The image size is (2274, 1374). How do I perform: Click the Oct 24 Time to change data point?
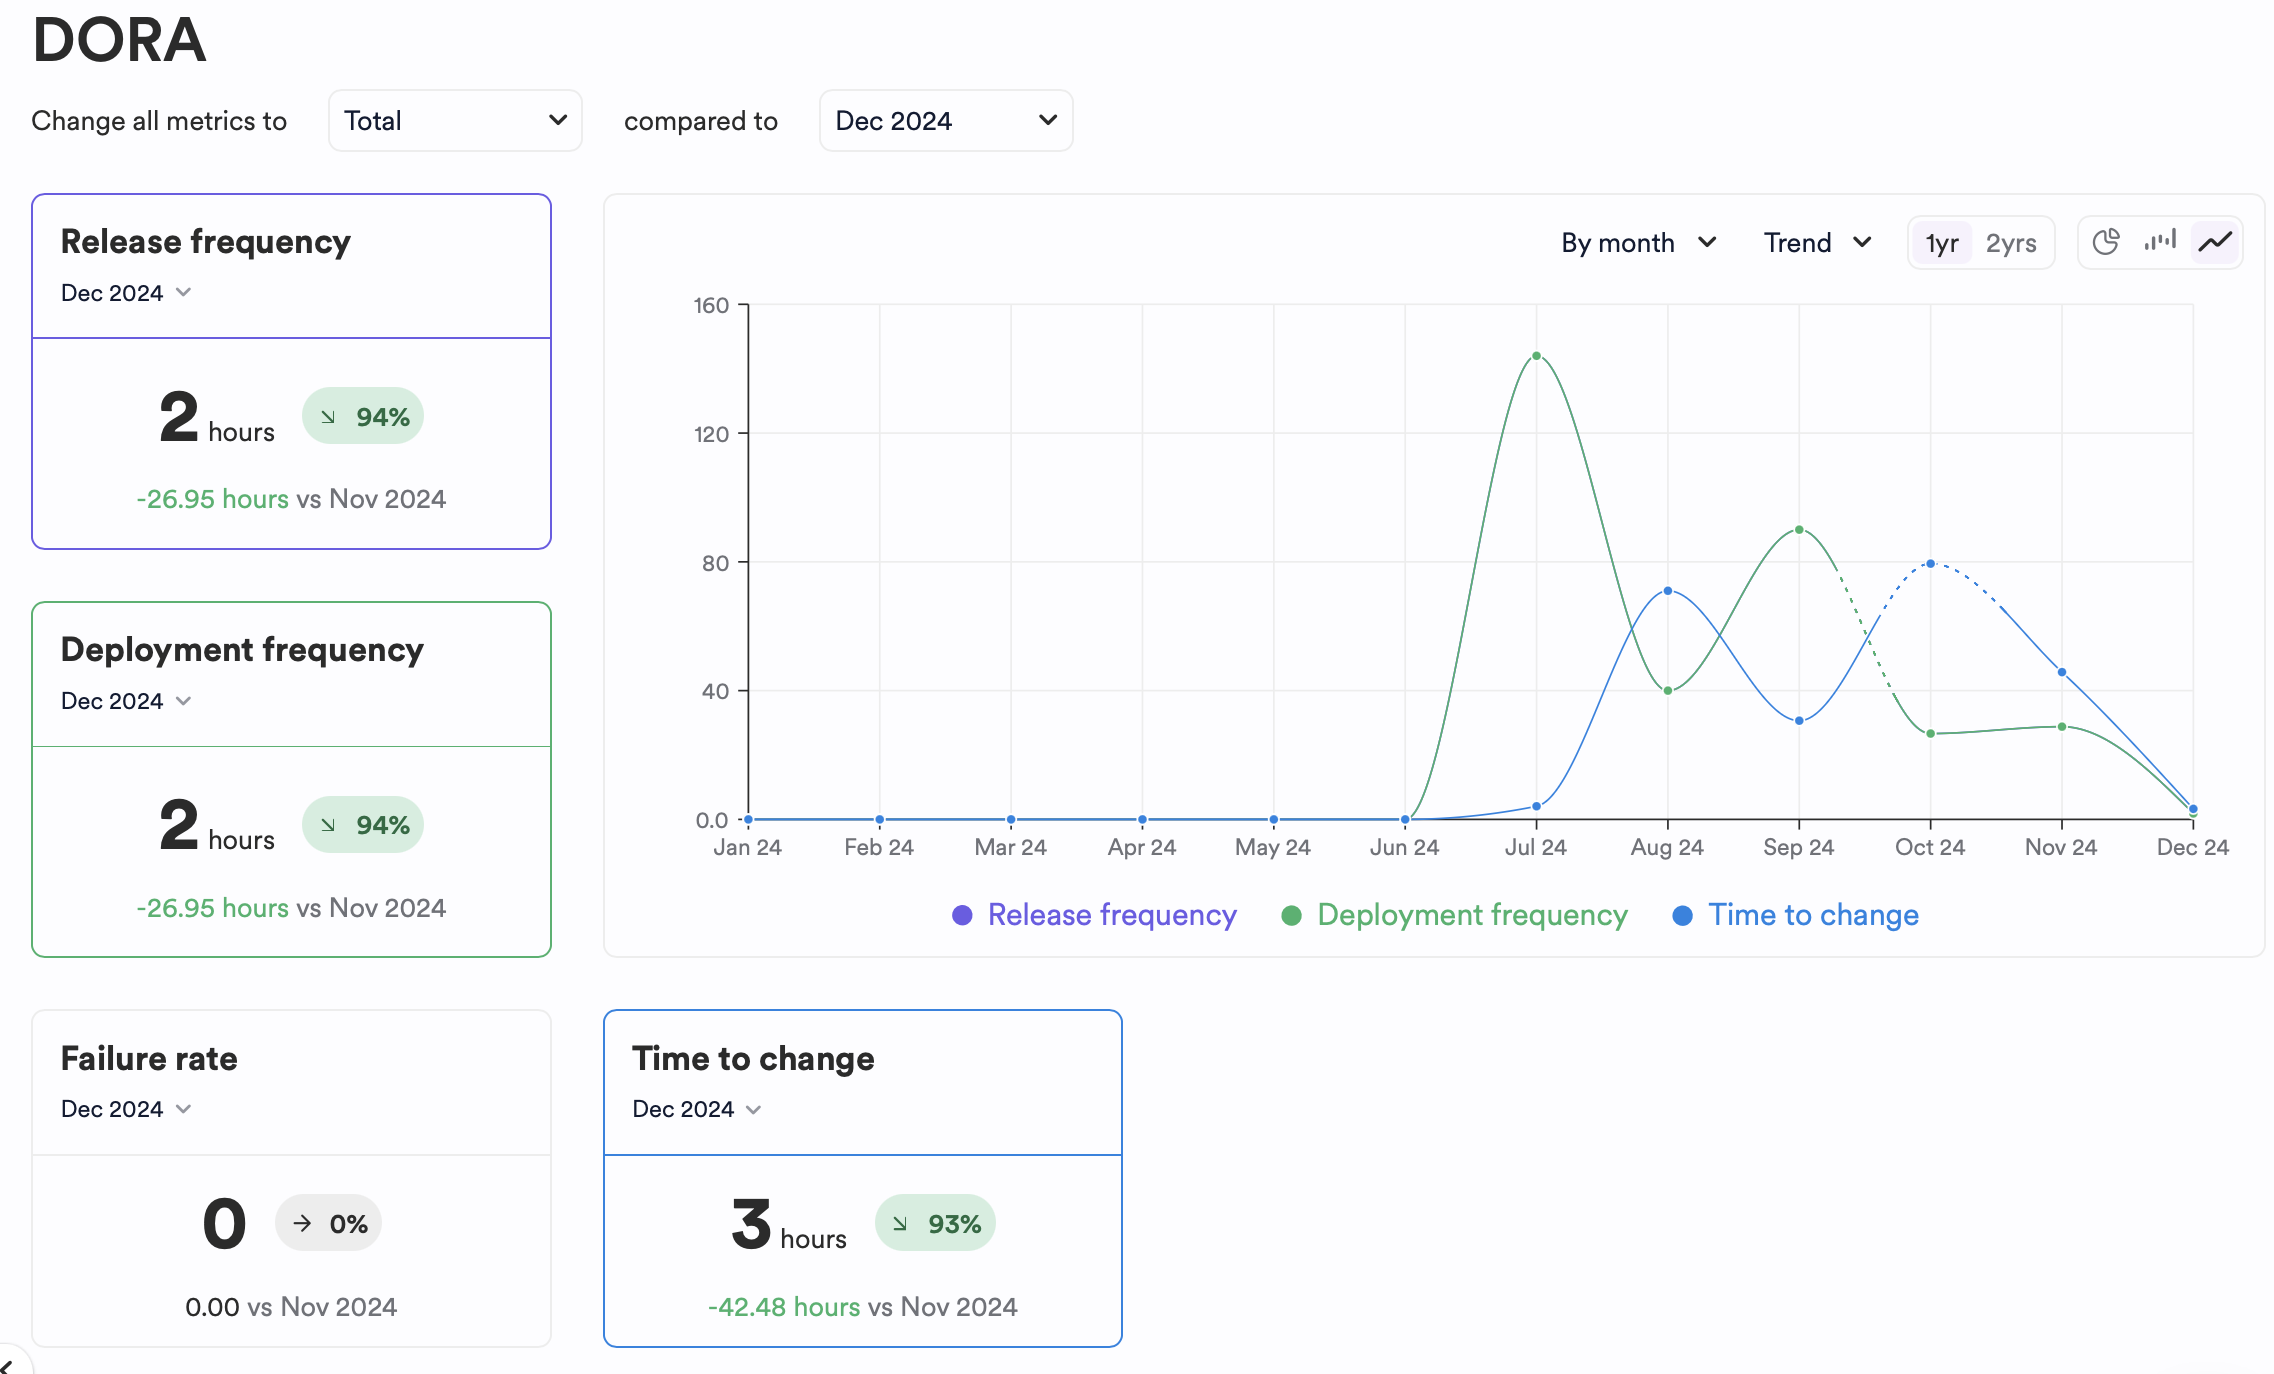1930,564
